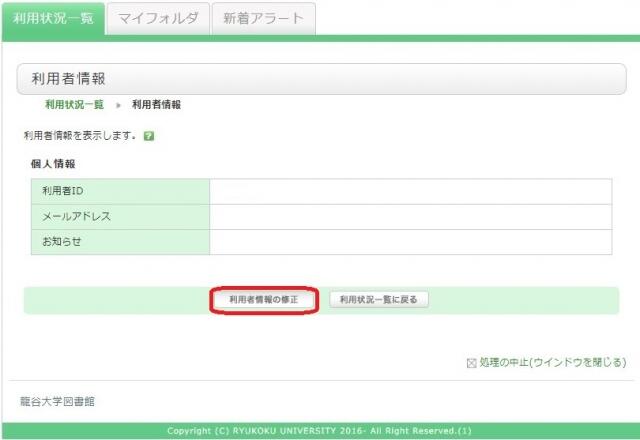Follow the 利用状況一覧 breadcrumb link
640x440 pixels.
[74, 104]
